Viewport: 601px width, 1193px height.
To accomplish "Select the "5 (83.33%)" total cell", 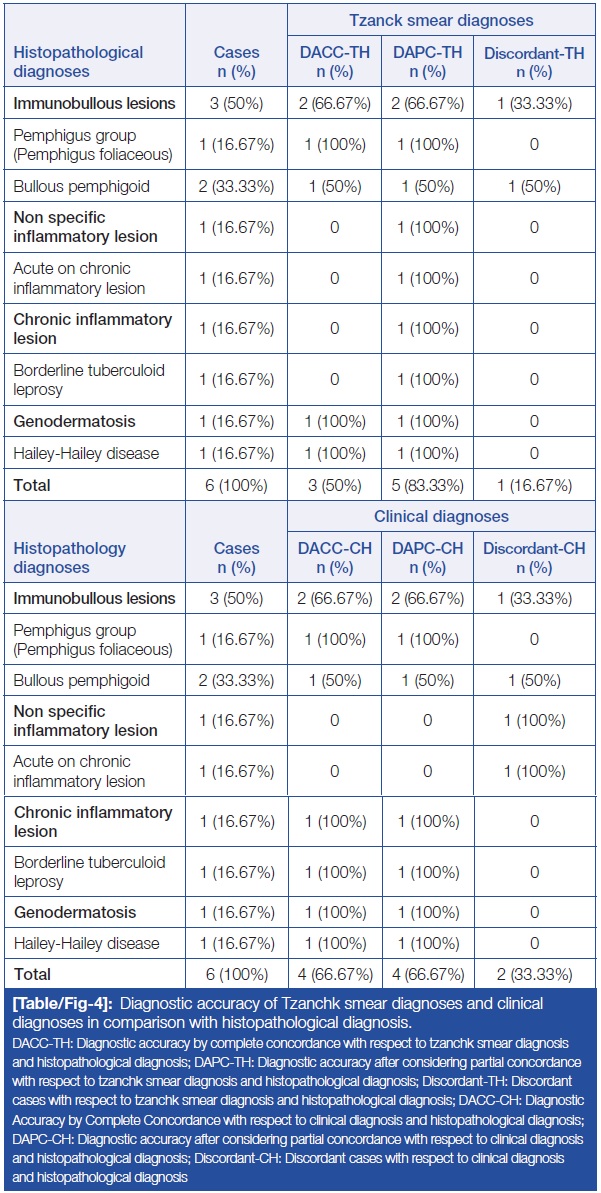I will point(434,486).
